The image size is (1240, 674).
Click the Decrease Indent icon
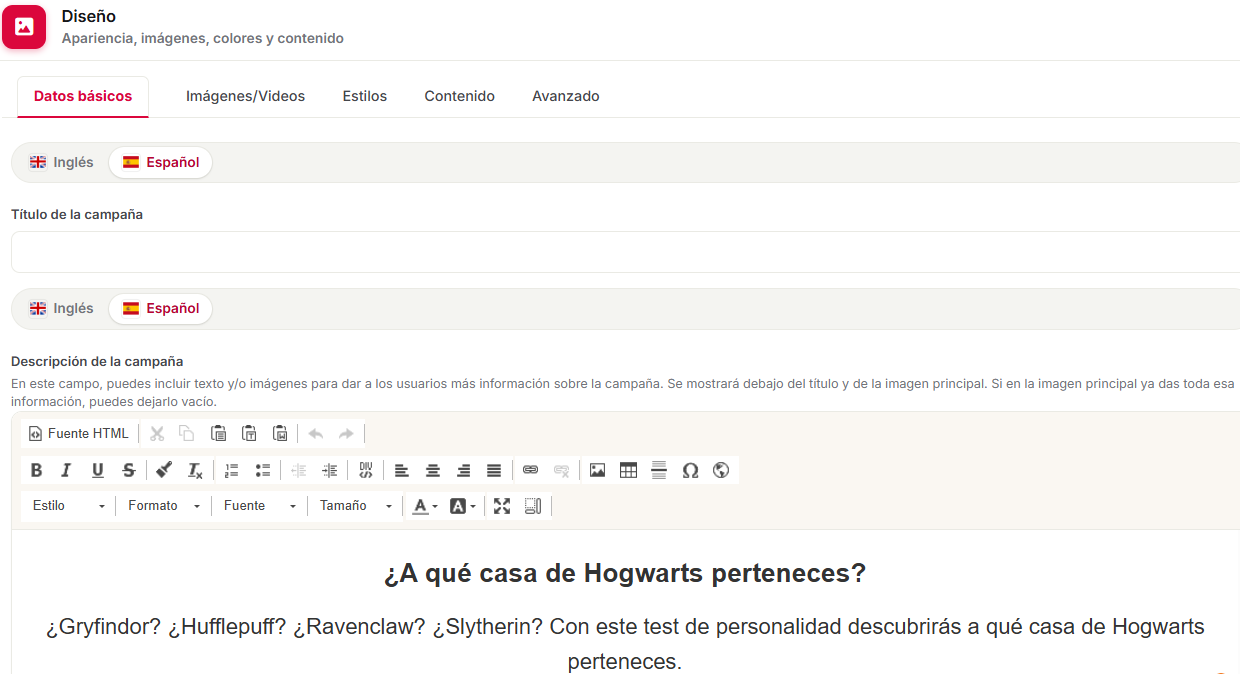click(298, 470)
